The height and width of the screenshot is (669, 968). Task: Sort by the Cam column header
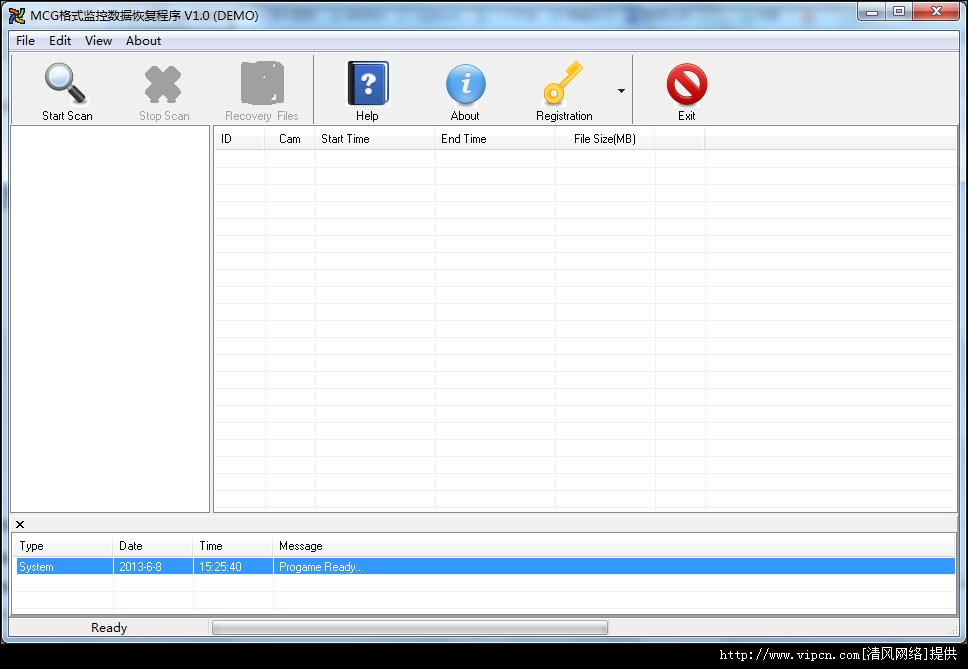point(290,139)
